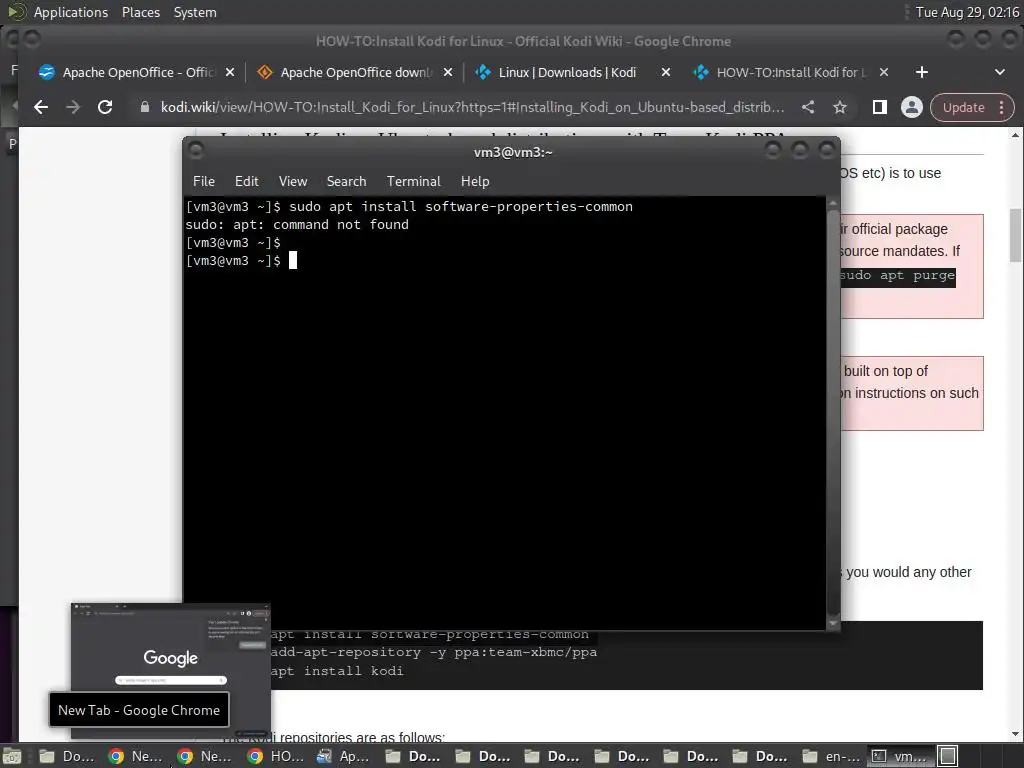Click 'add-apt-repository -y ppa:team-xbmc/ppa' line
Image resolution: width=1024 pixels, height=768 pixels.
(434, 652)
